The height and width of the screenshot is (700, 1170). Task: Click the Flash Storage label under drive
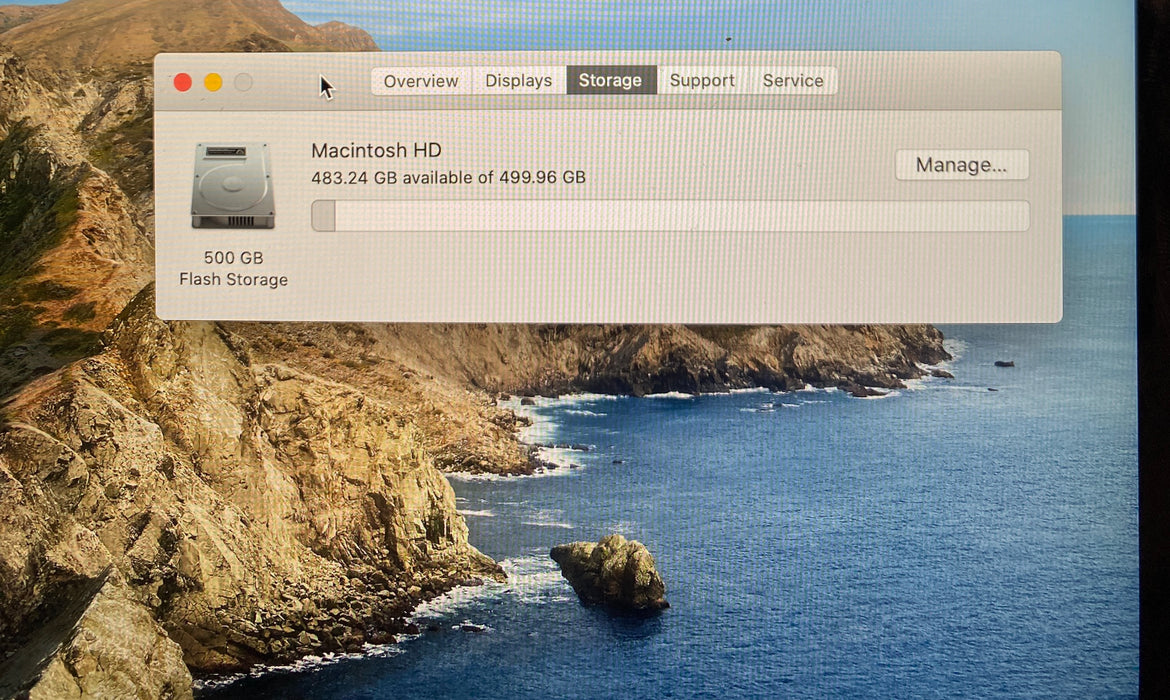(234, 279)
